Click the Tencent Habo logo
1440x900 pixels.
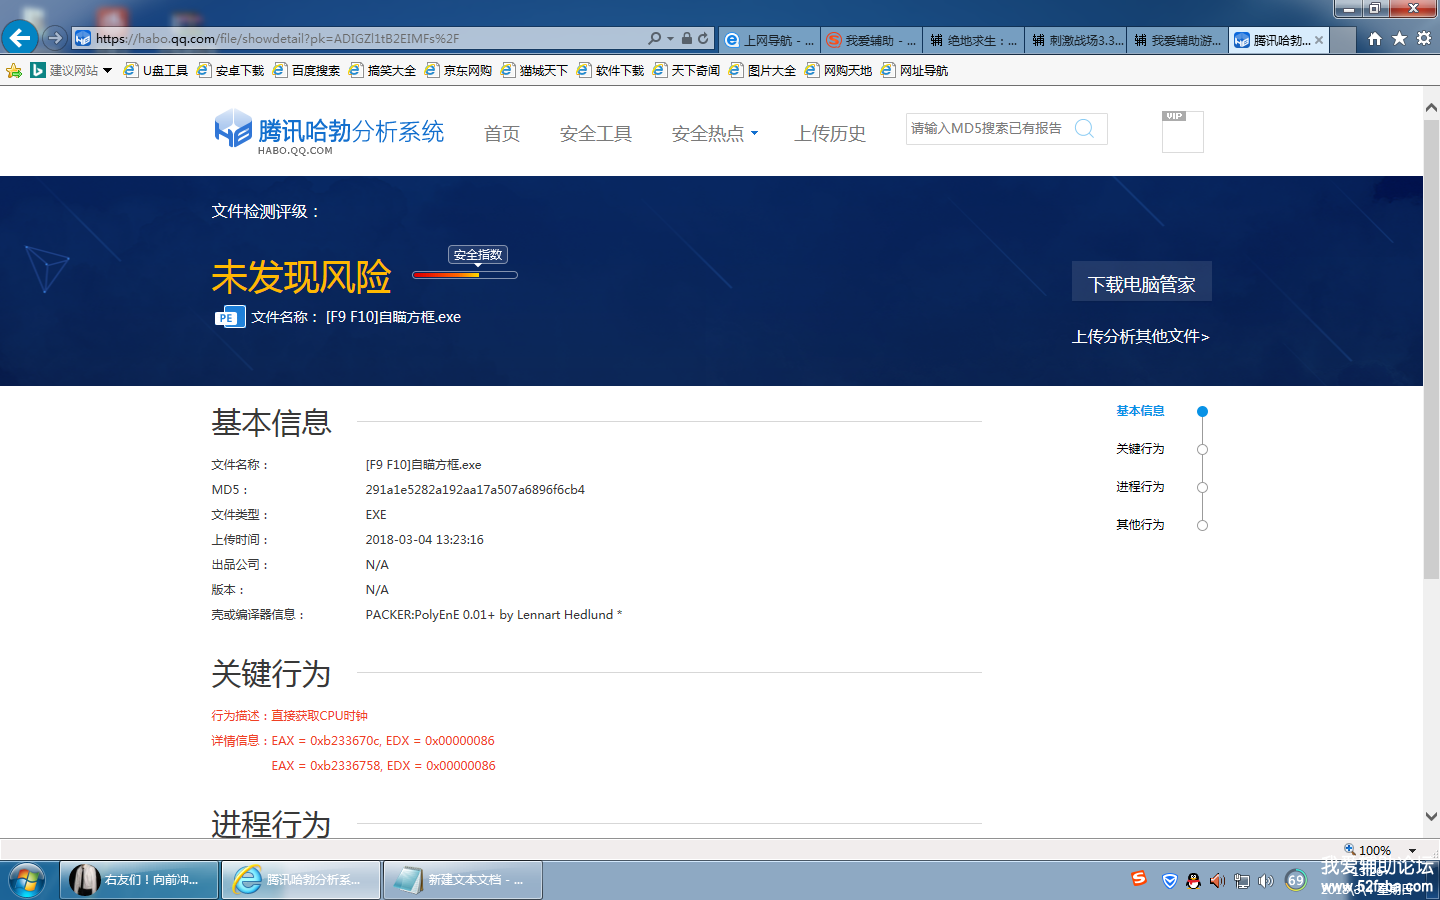click(x=329, y=133)
